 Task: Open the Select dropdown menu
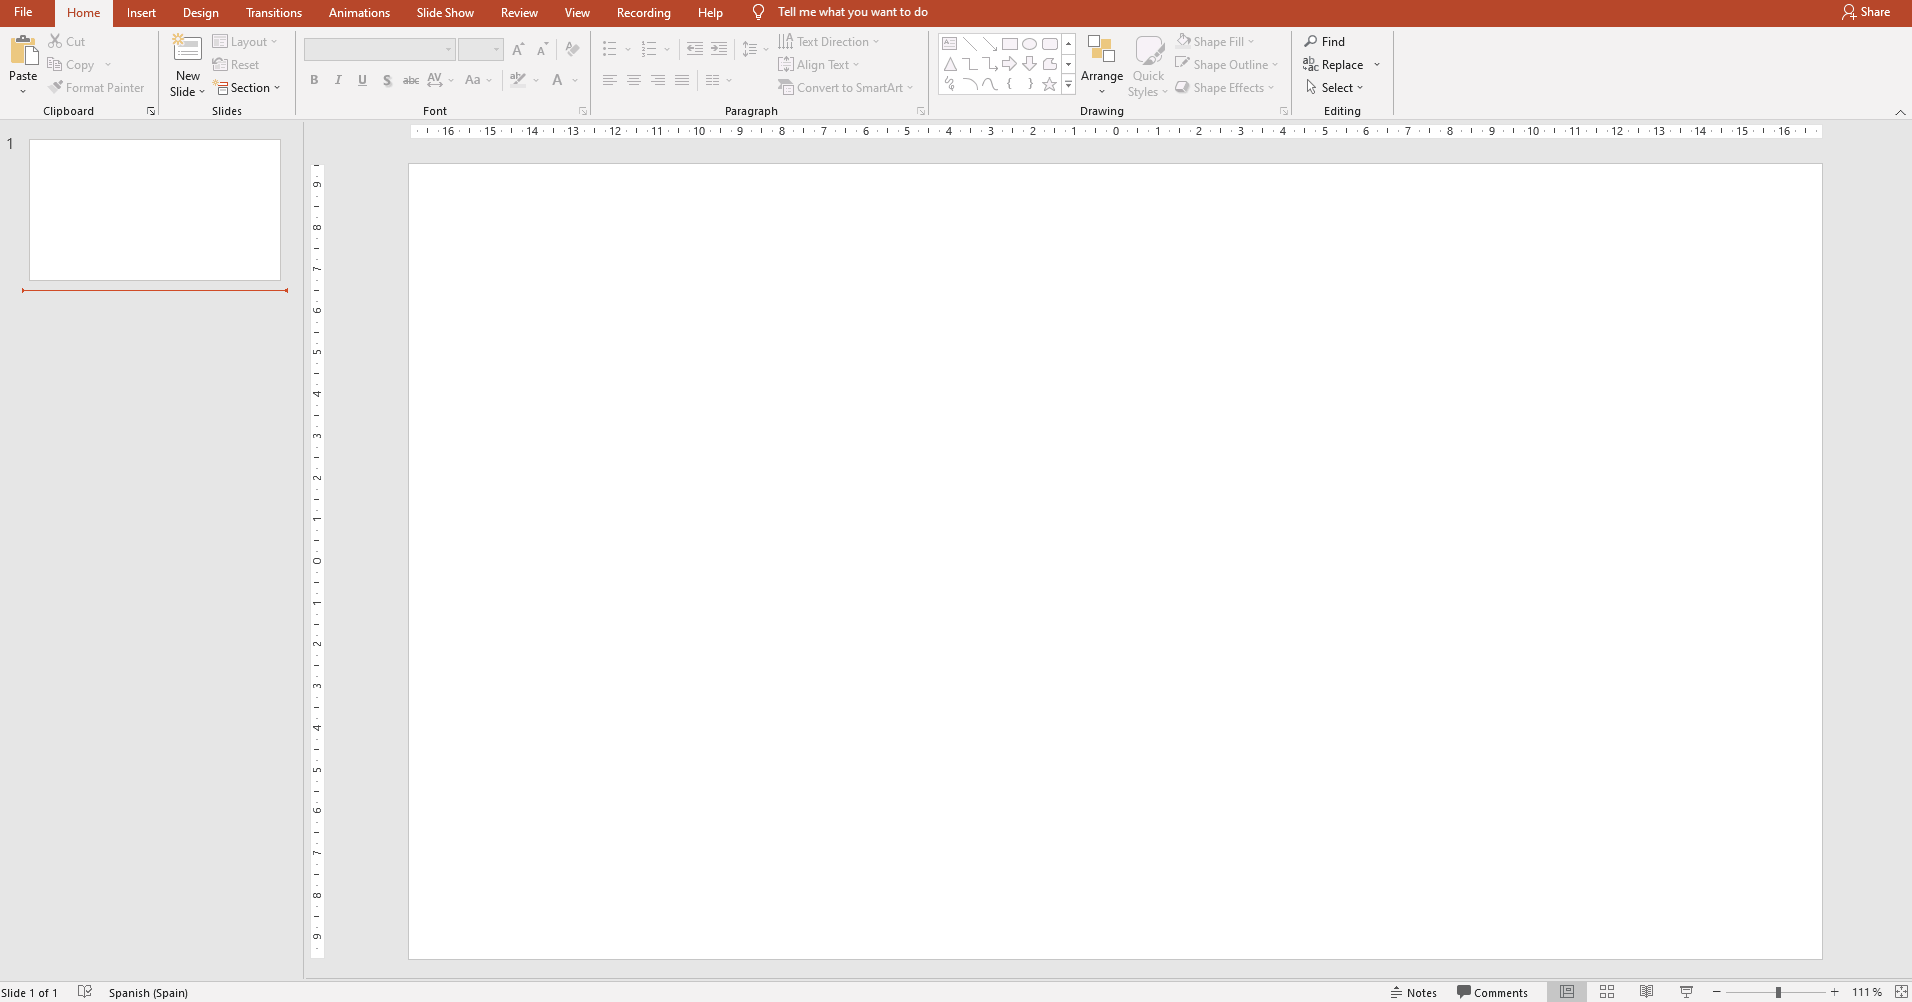tap(1335, 88)
